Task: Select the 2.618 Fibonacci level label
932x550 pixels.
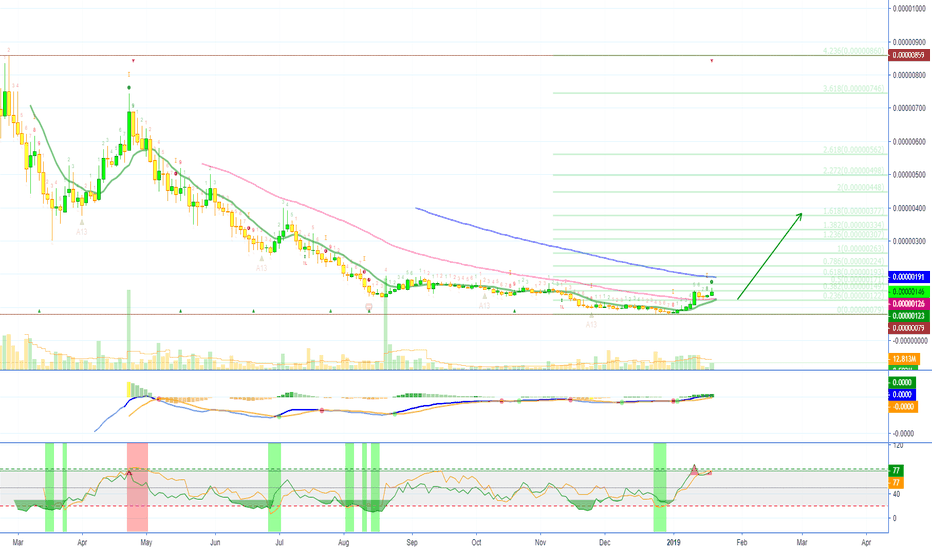Action: click(854, 150)
